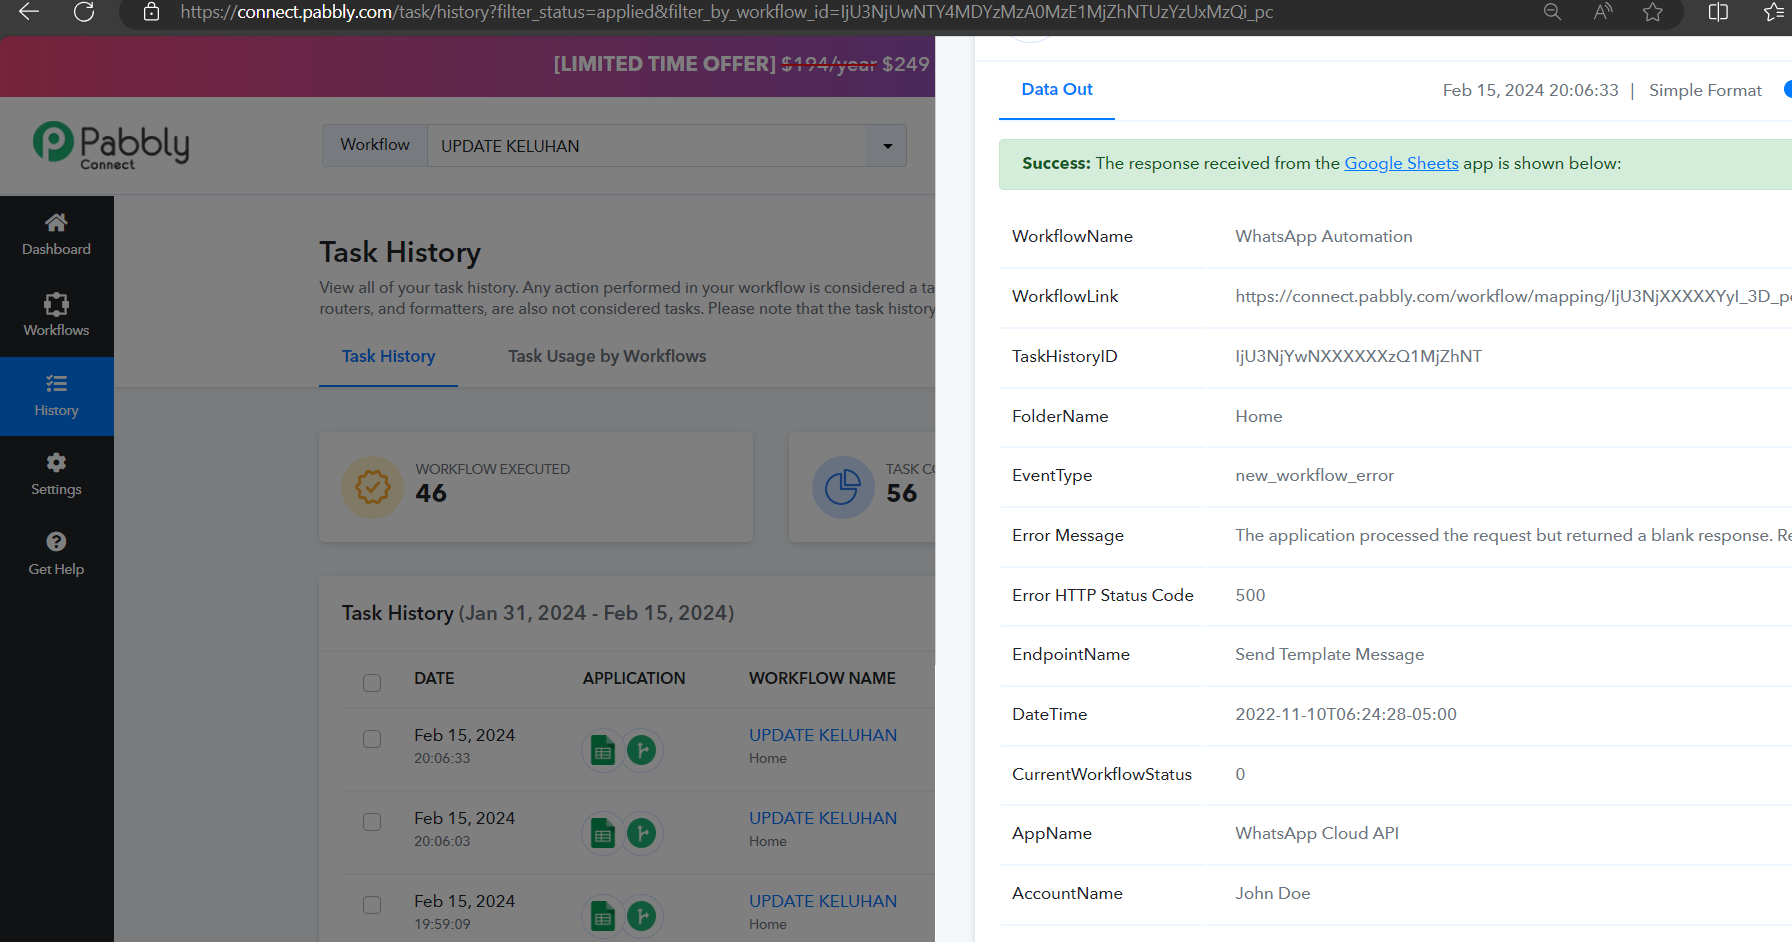Go to Dashboard in the sidebar
1792x942 pixels.
(56, 235)
